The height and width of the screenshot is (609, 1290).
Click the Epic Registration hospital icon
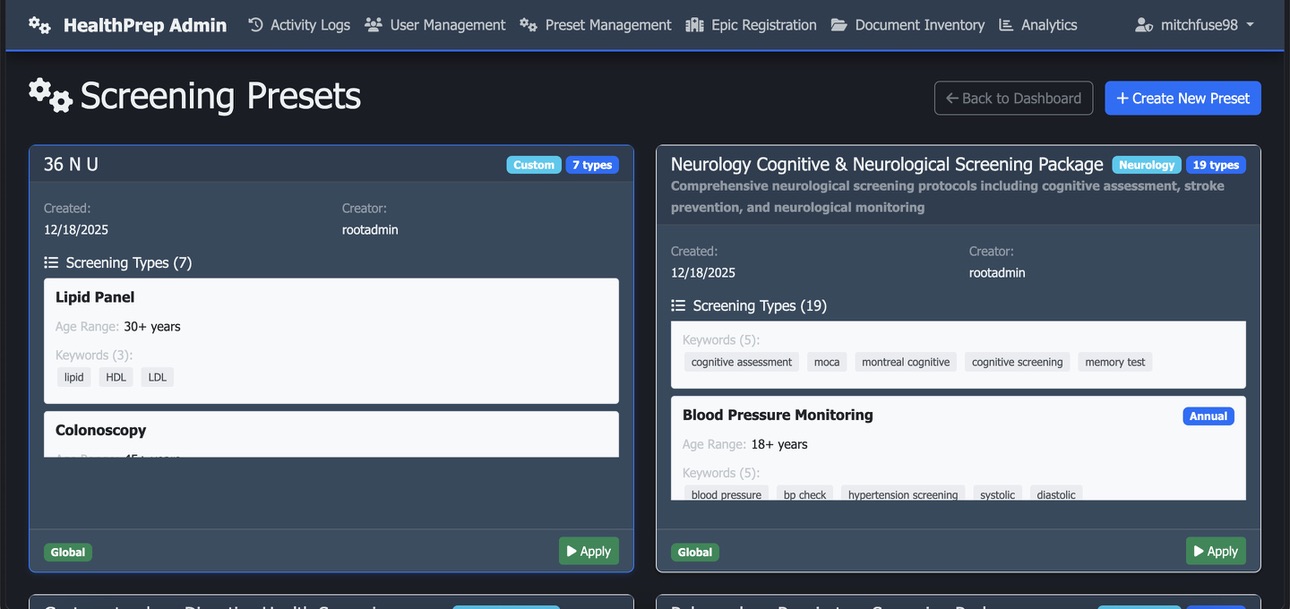[x=695, y=25]
